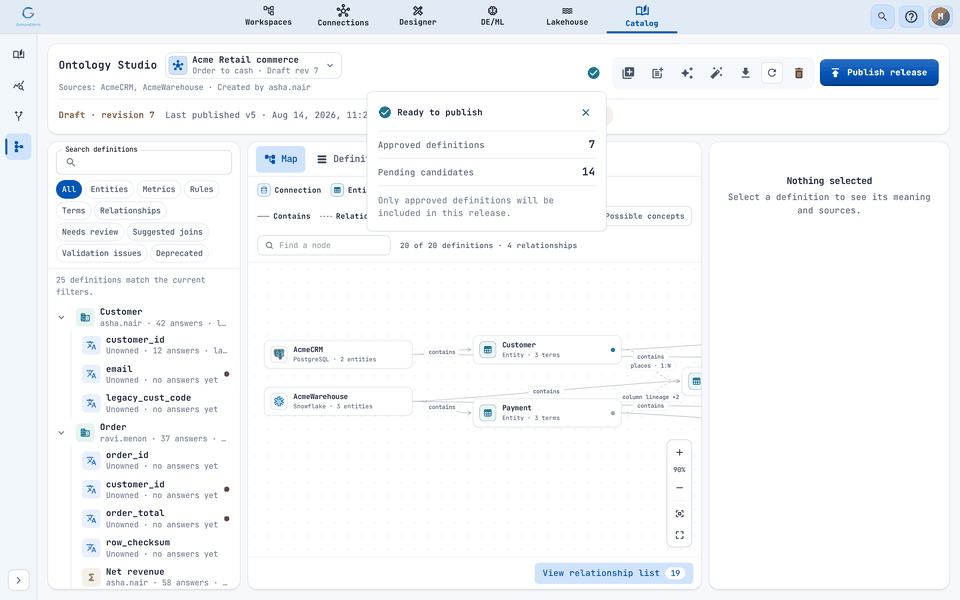Click the ready-to-publish status checkmark
Image resolution: width=960 pixels, height=600 pixels.
click(593, 73)
